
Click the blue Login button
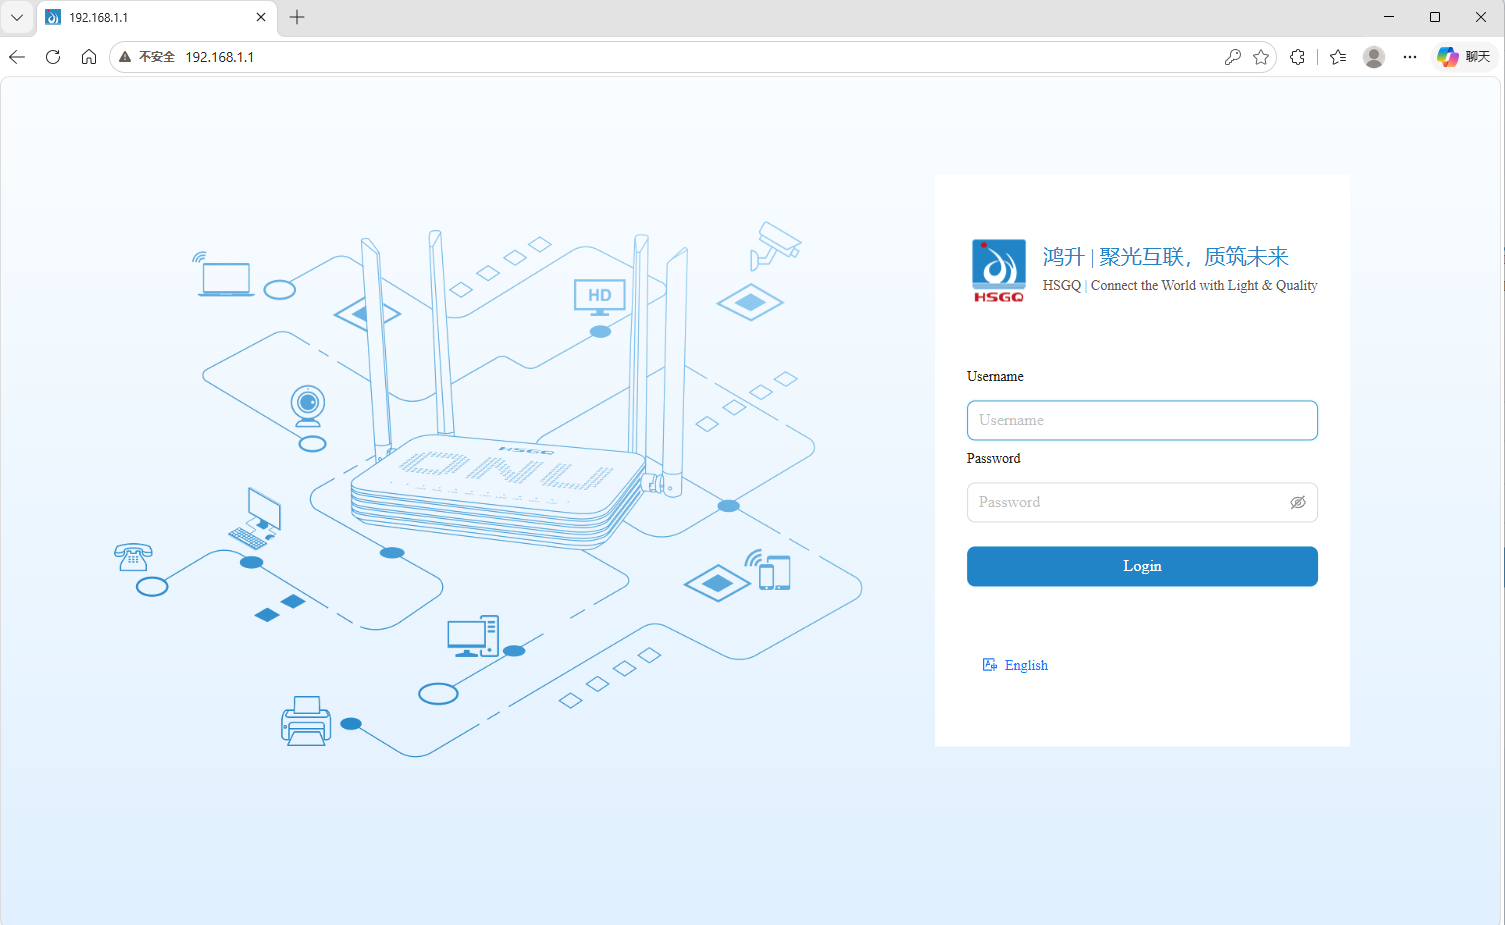(x=1142, y=566)
